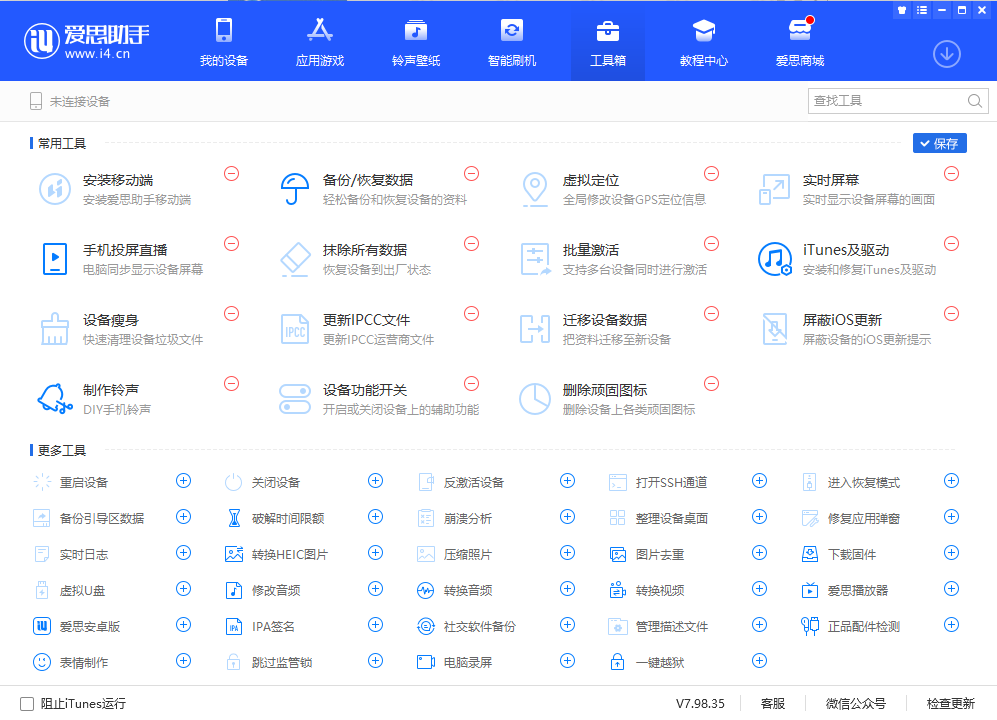Add 重启设备 to common tools

183,480
